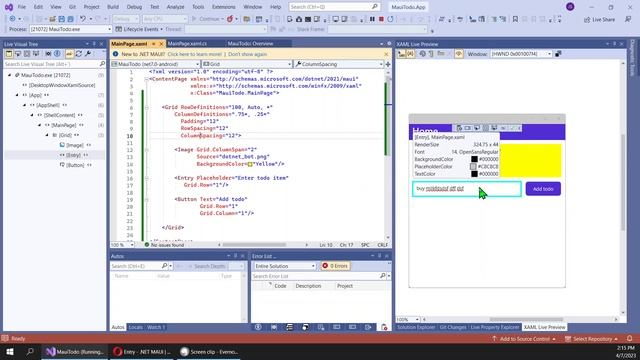Switch to MainPage.xaml.cs tab
This screenshot has width=640, height=360.
click(x=187, y=44)
